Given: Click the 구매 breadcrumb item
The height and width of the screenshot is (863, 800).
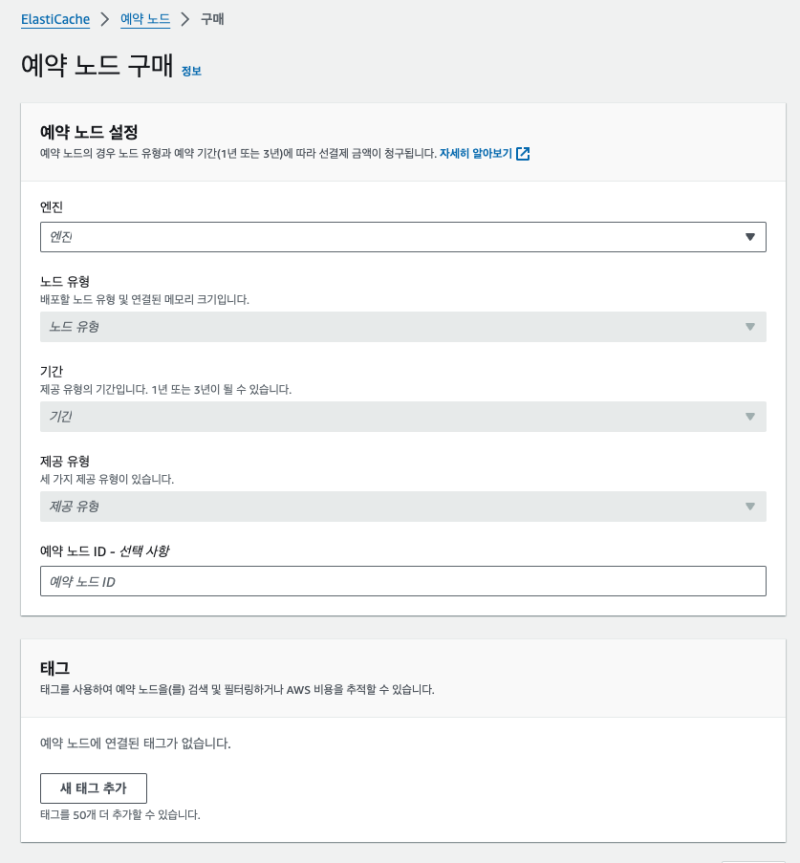Looking at the screenshot, I should [x=212, y=19].
